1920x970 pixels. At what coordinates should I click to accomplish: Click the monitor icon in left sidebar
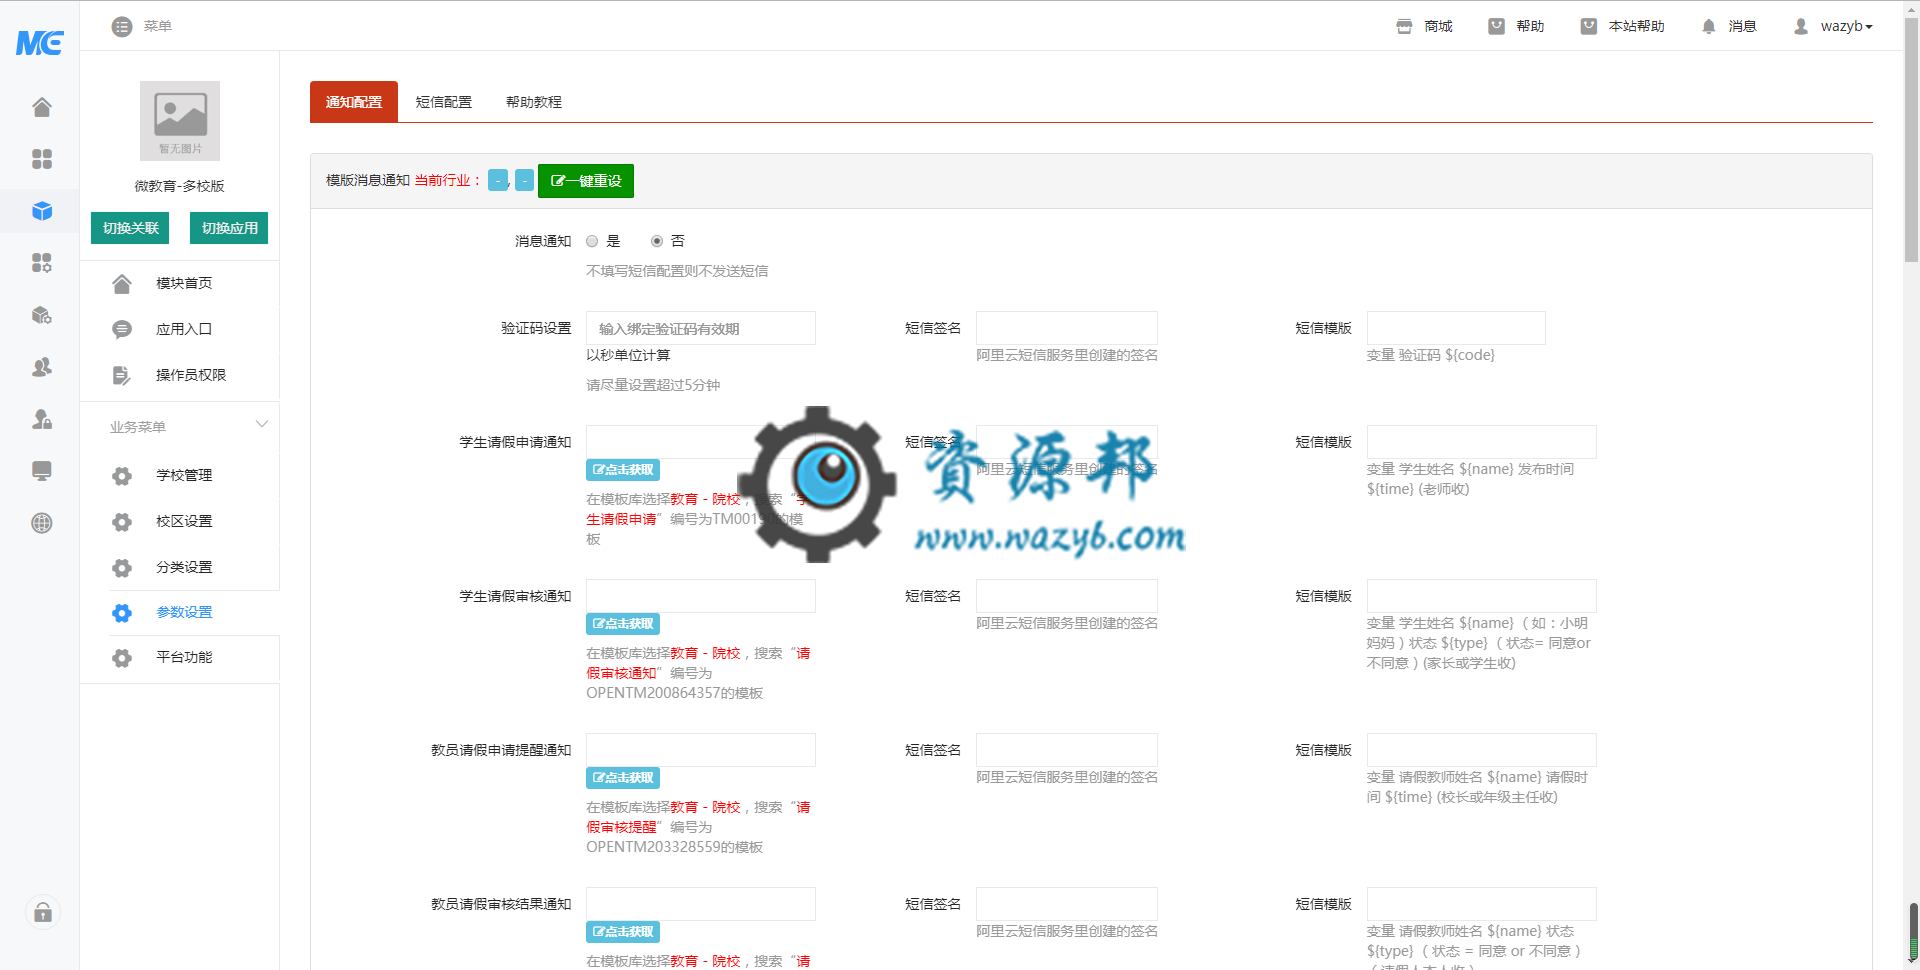point(41,471)
